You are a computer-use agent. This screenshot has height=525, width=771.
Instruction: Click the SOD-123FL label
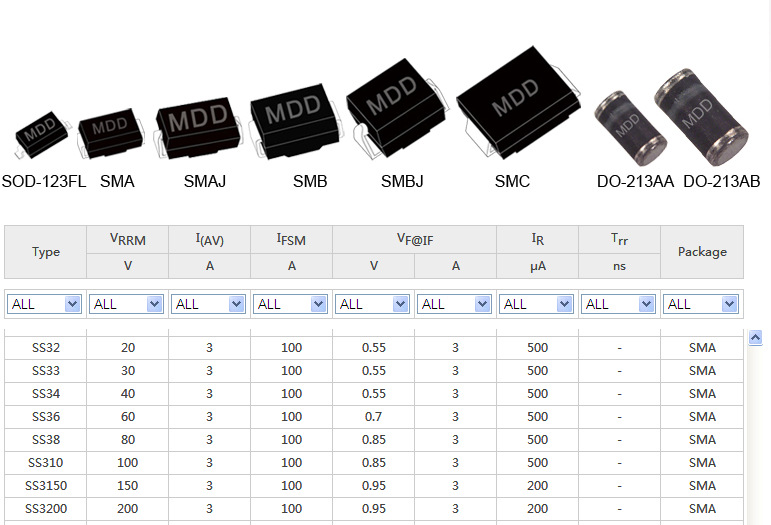pos(44,181)
